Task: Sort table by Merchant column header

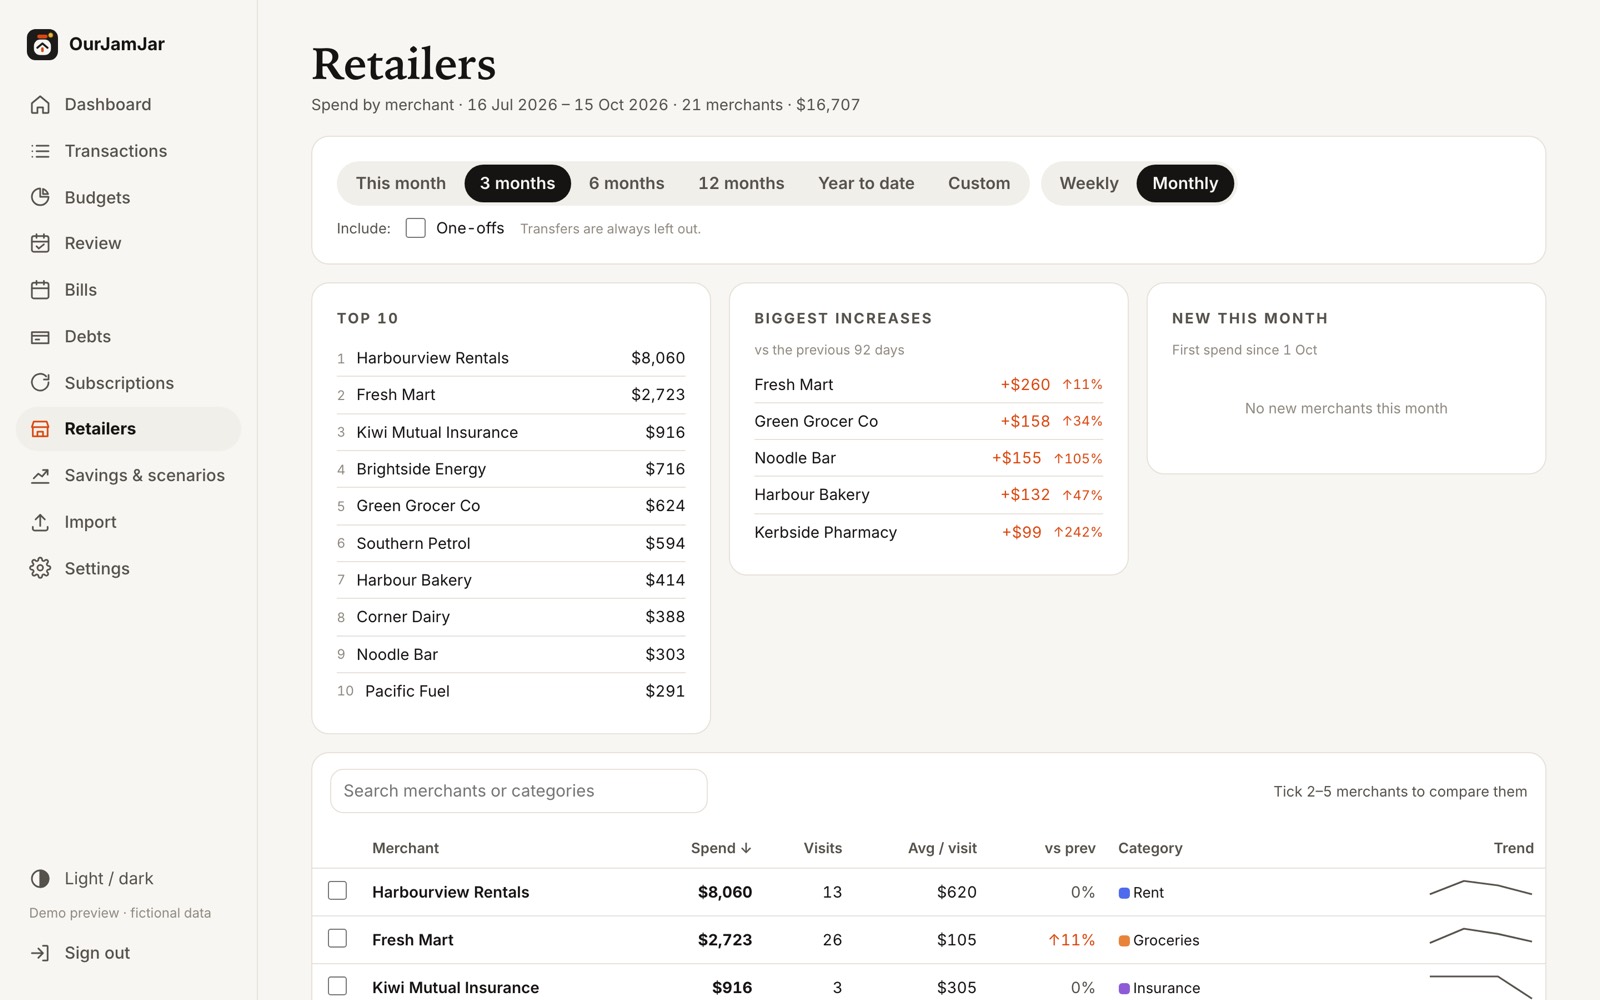Action: pos(405,848)
